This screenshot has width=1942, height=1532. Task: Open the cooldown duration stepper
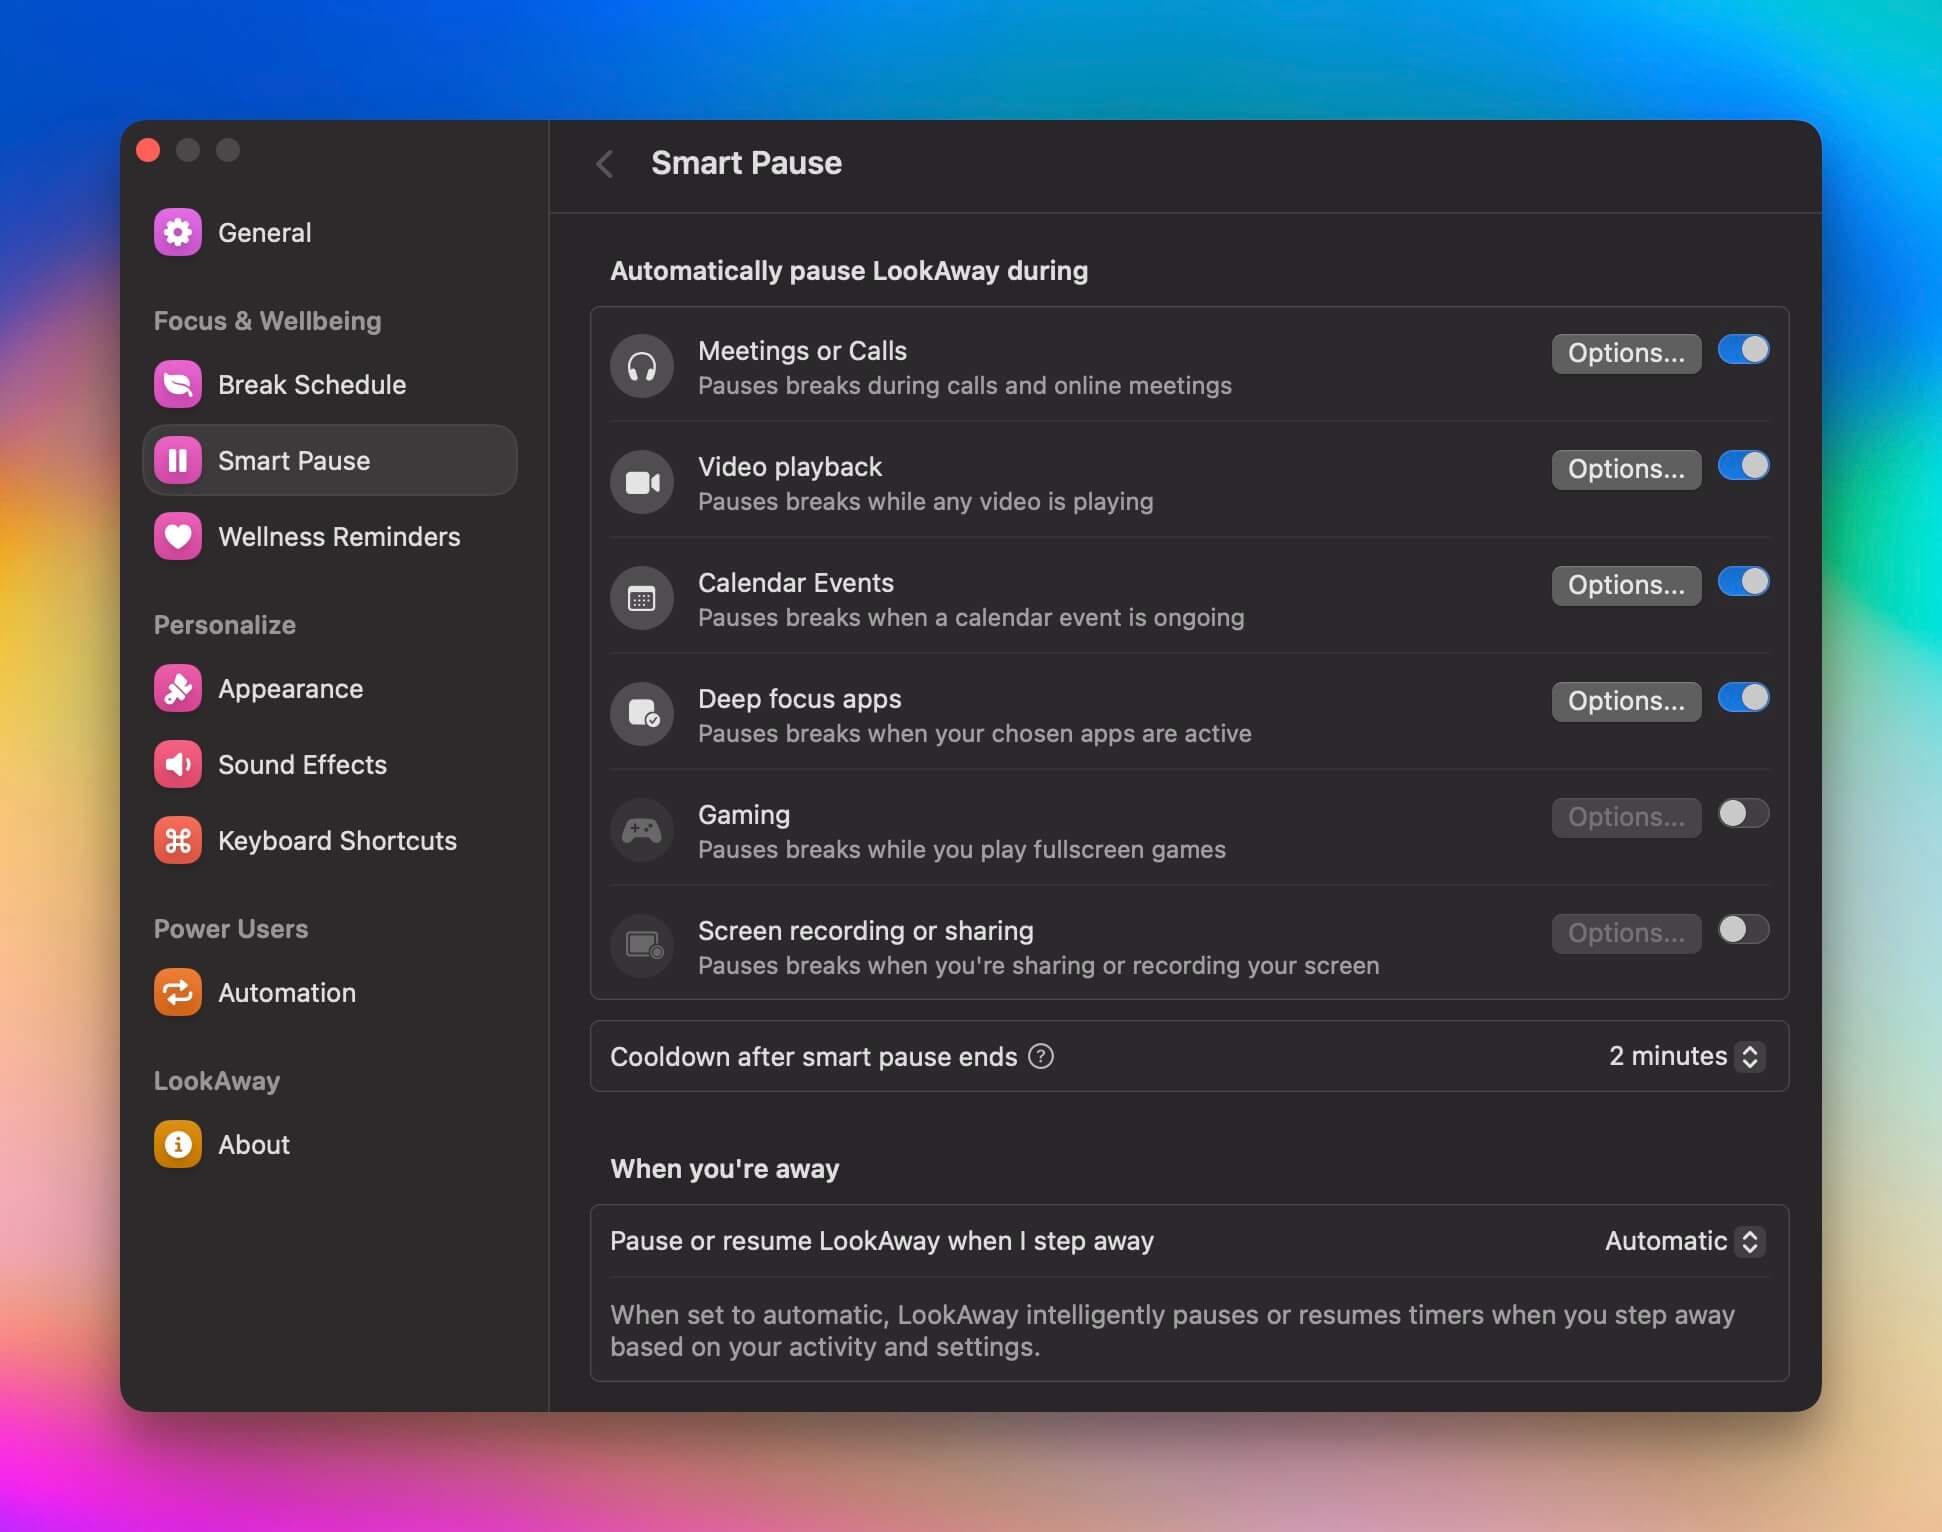click(1748, 1056)
